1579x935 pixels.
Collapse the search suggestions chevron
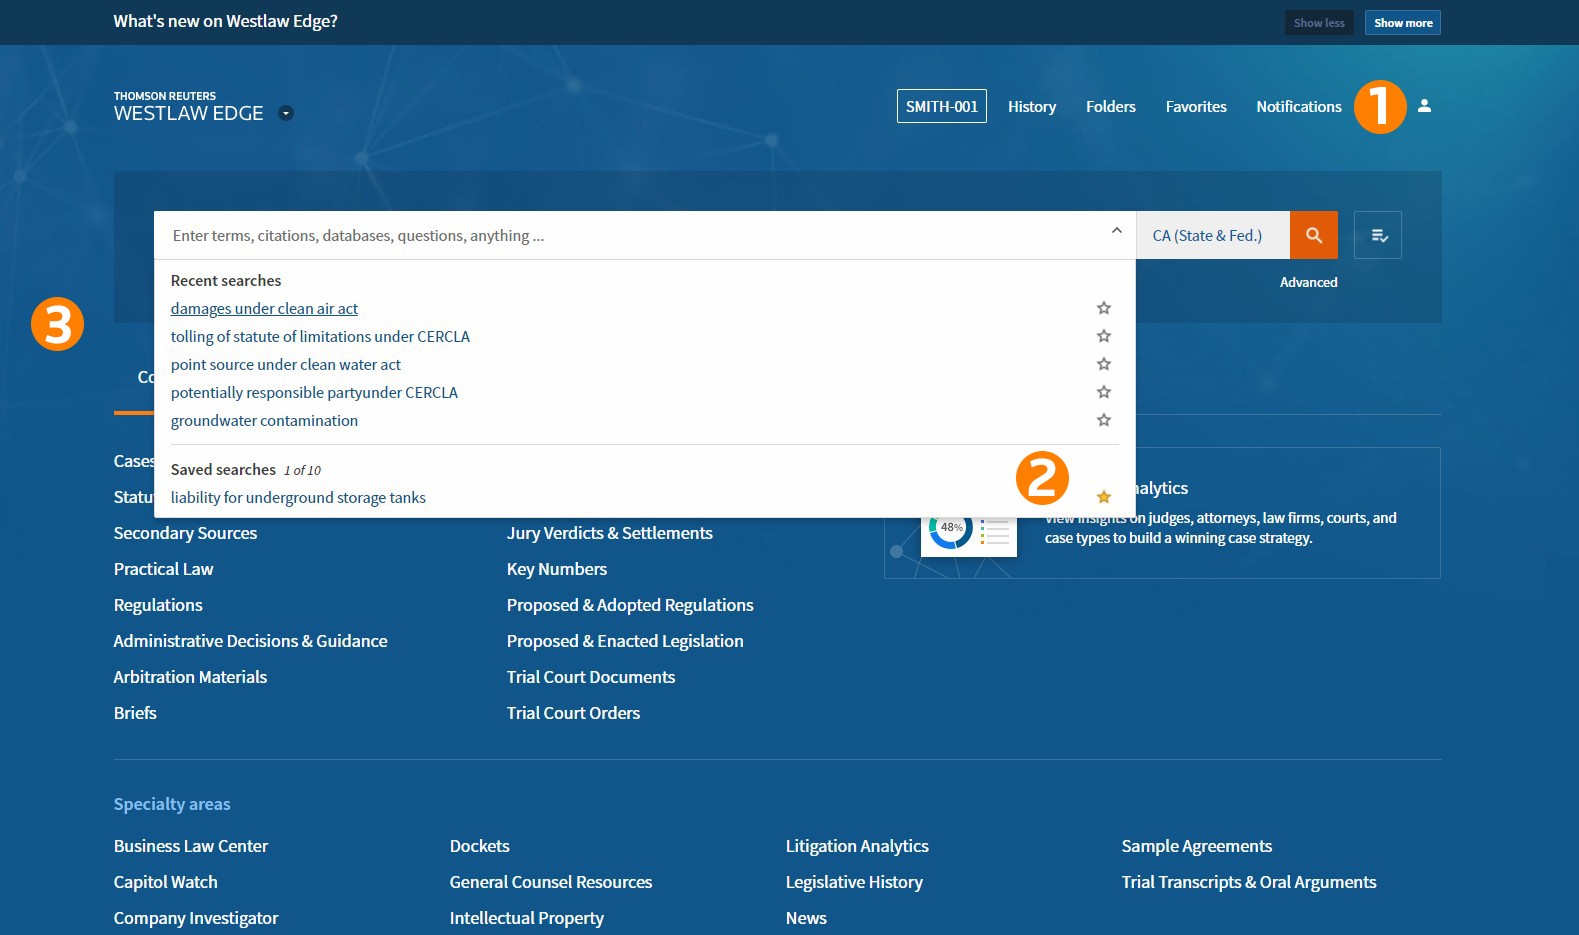click(x=1116, y=231)
